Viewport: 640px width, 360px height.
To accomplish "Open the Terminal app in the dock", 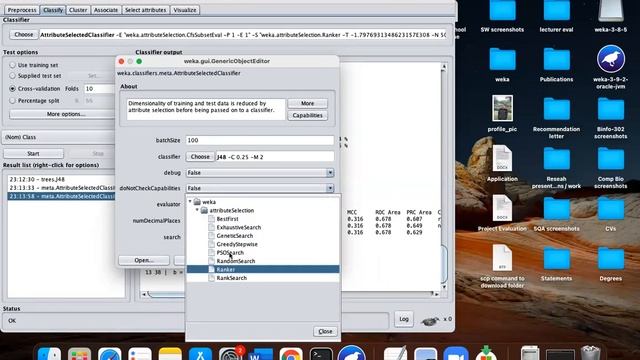I will coord(321,354).
